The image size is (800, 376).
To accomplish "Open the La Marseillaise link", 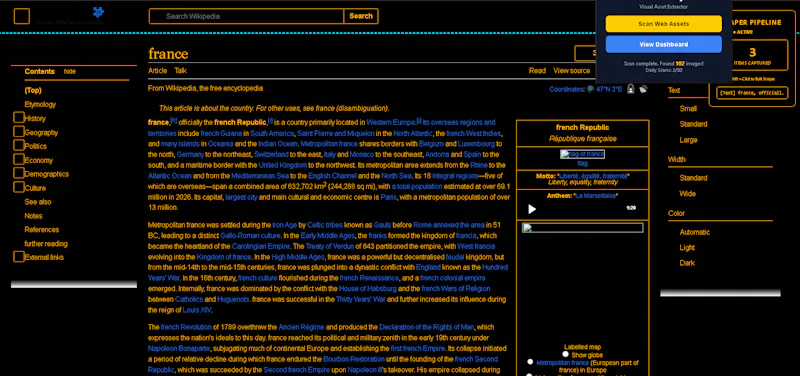I will [x=596, y=195].
